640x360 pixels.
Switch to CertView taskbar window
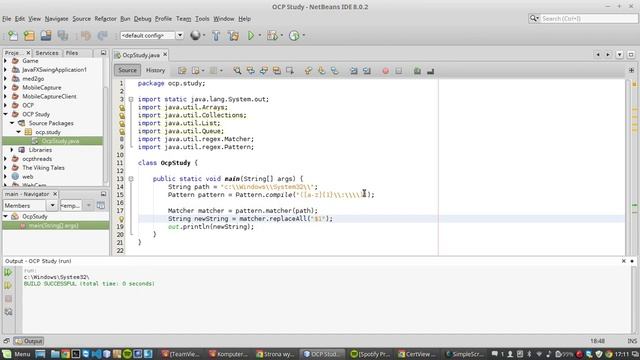(x=417, y=354)
